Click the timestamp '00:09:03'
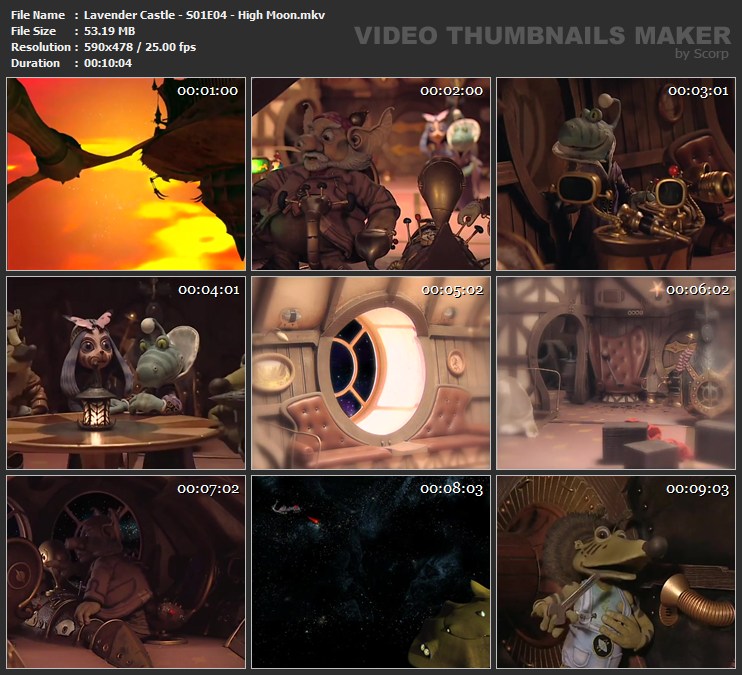The height and width of the screenshot is (675, 742). click(x=698, y=488)
